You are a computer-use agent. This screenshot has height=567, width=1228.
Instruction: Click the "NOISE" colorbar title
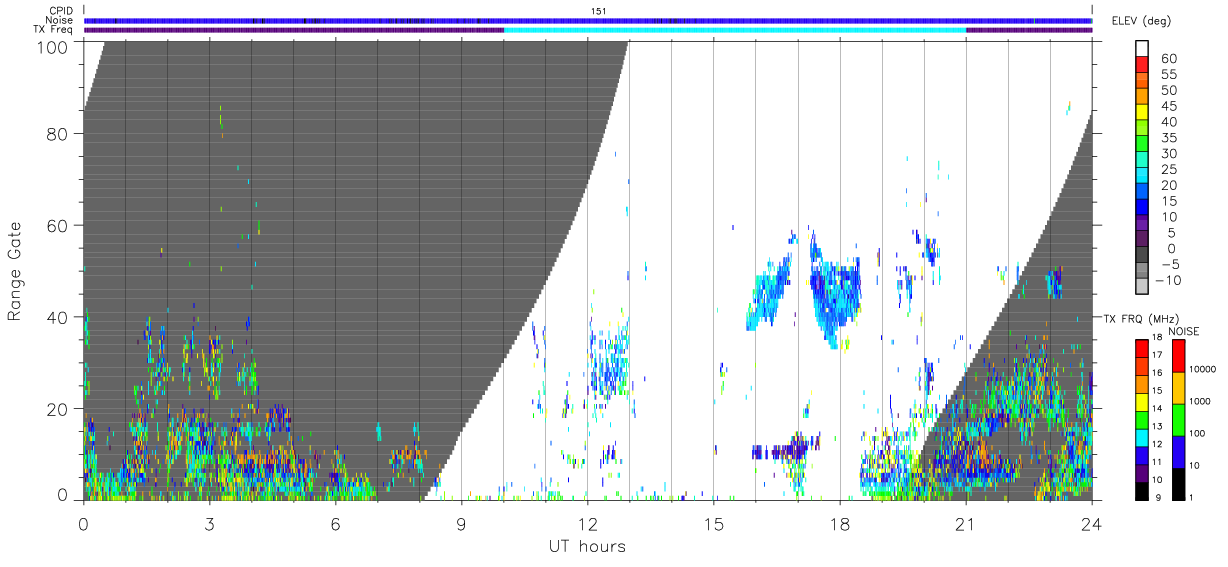click(1185, 330)
